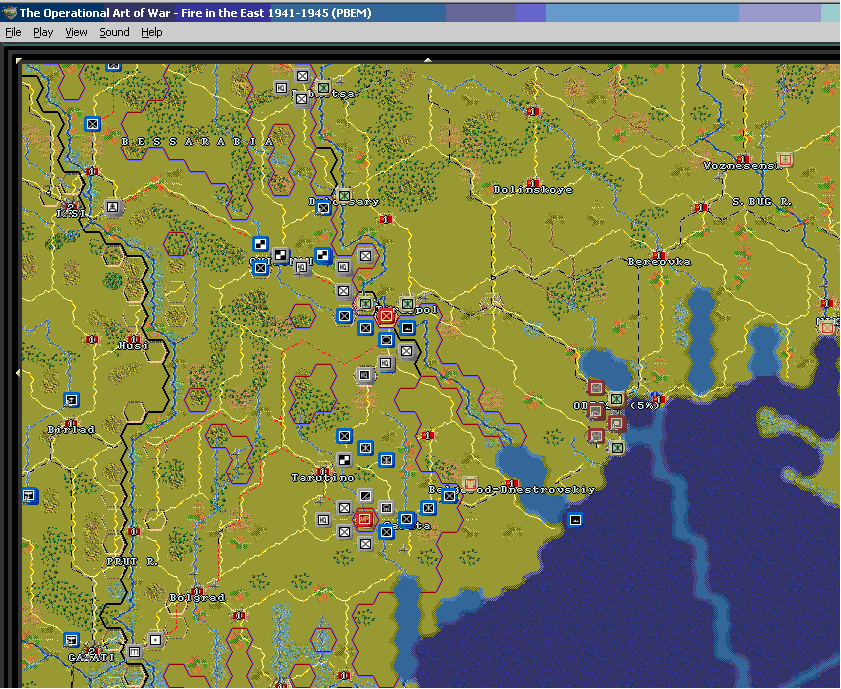841x689 pixels.
Task: Select the red MP unit near Sarata
Action: click(x=365, y=519)
